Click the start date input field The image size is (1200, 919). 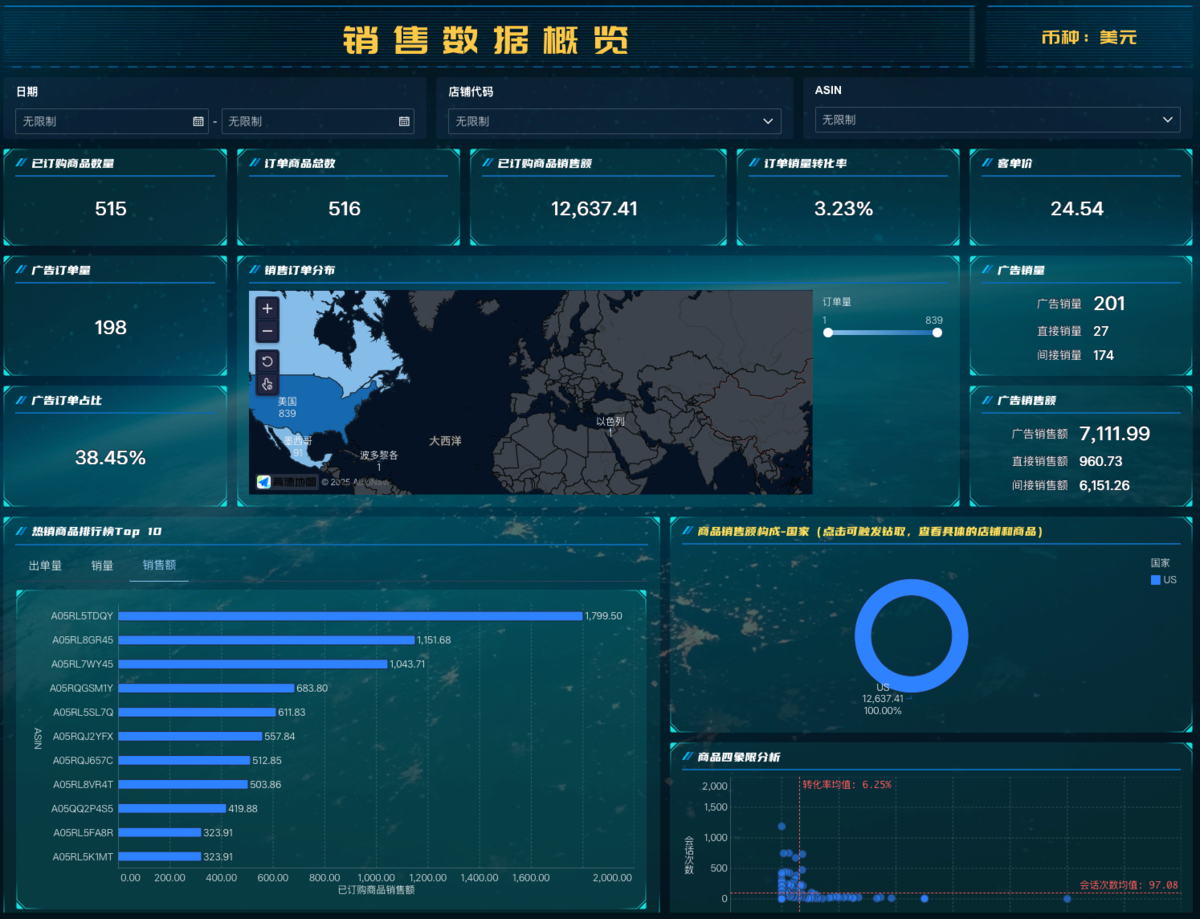coord(112,121)
